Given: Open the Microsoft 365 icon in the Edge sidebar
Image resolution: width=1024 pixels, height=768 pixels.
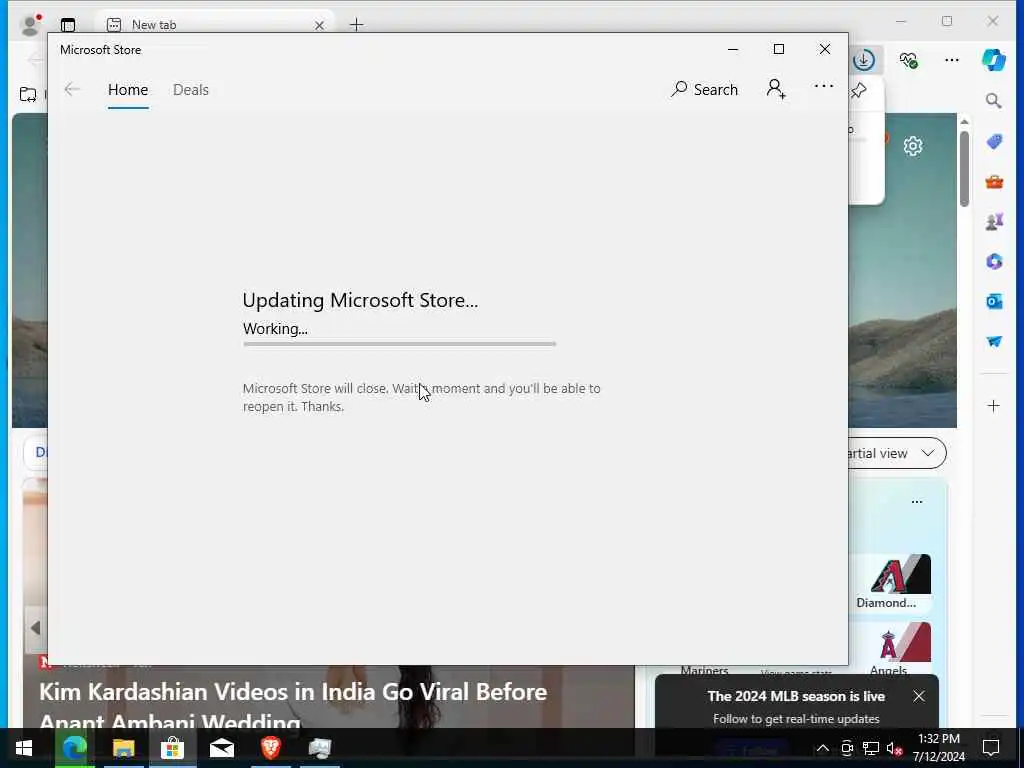Looking at the screenshot, I should coord(994,262).
